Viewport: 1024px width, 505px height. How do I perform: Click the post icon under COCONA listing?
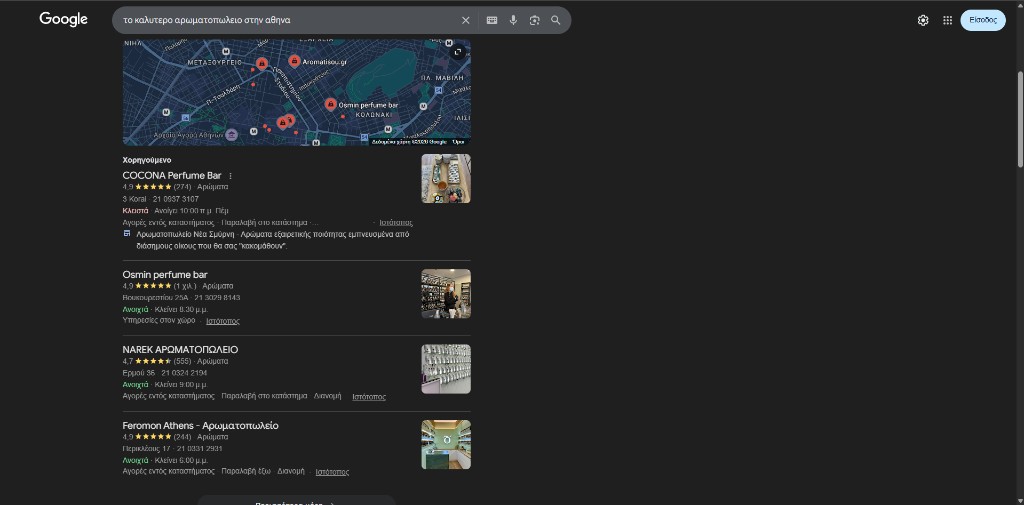(127, 234)
